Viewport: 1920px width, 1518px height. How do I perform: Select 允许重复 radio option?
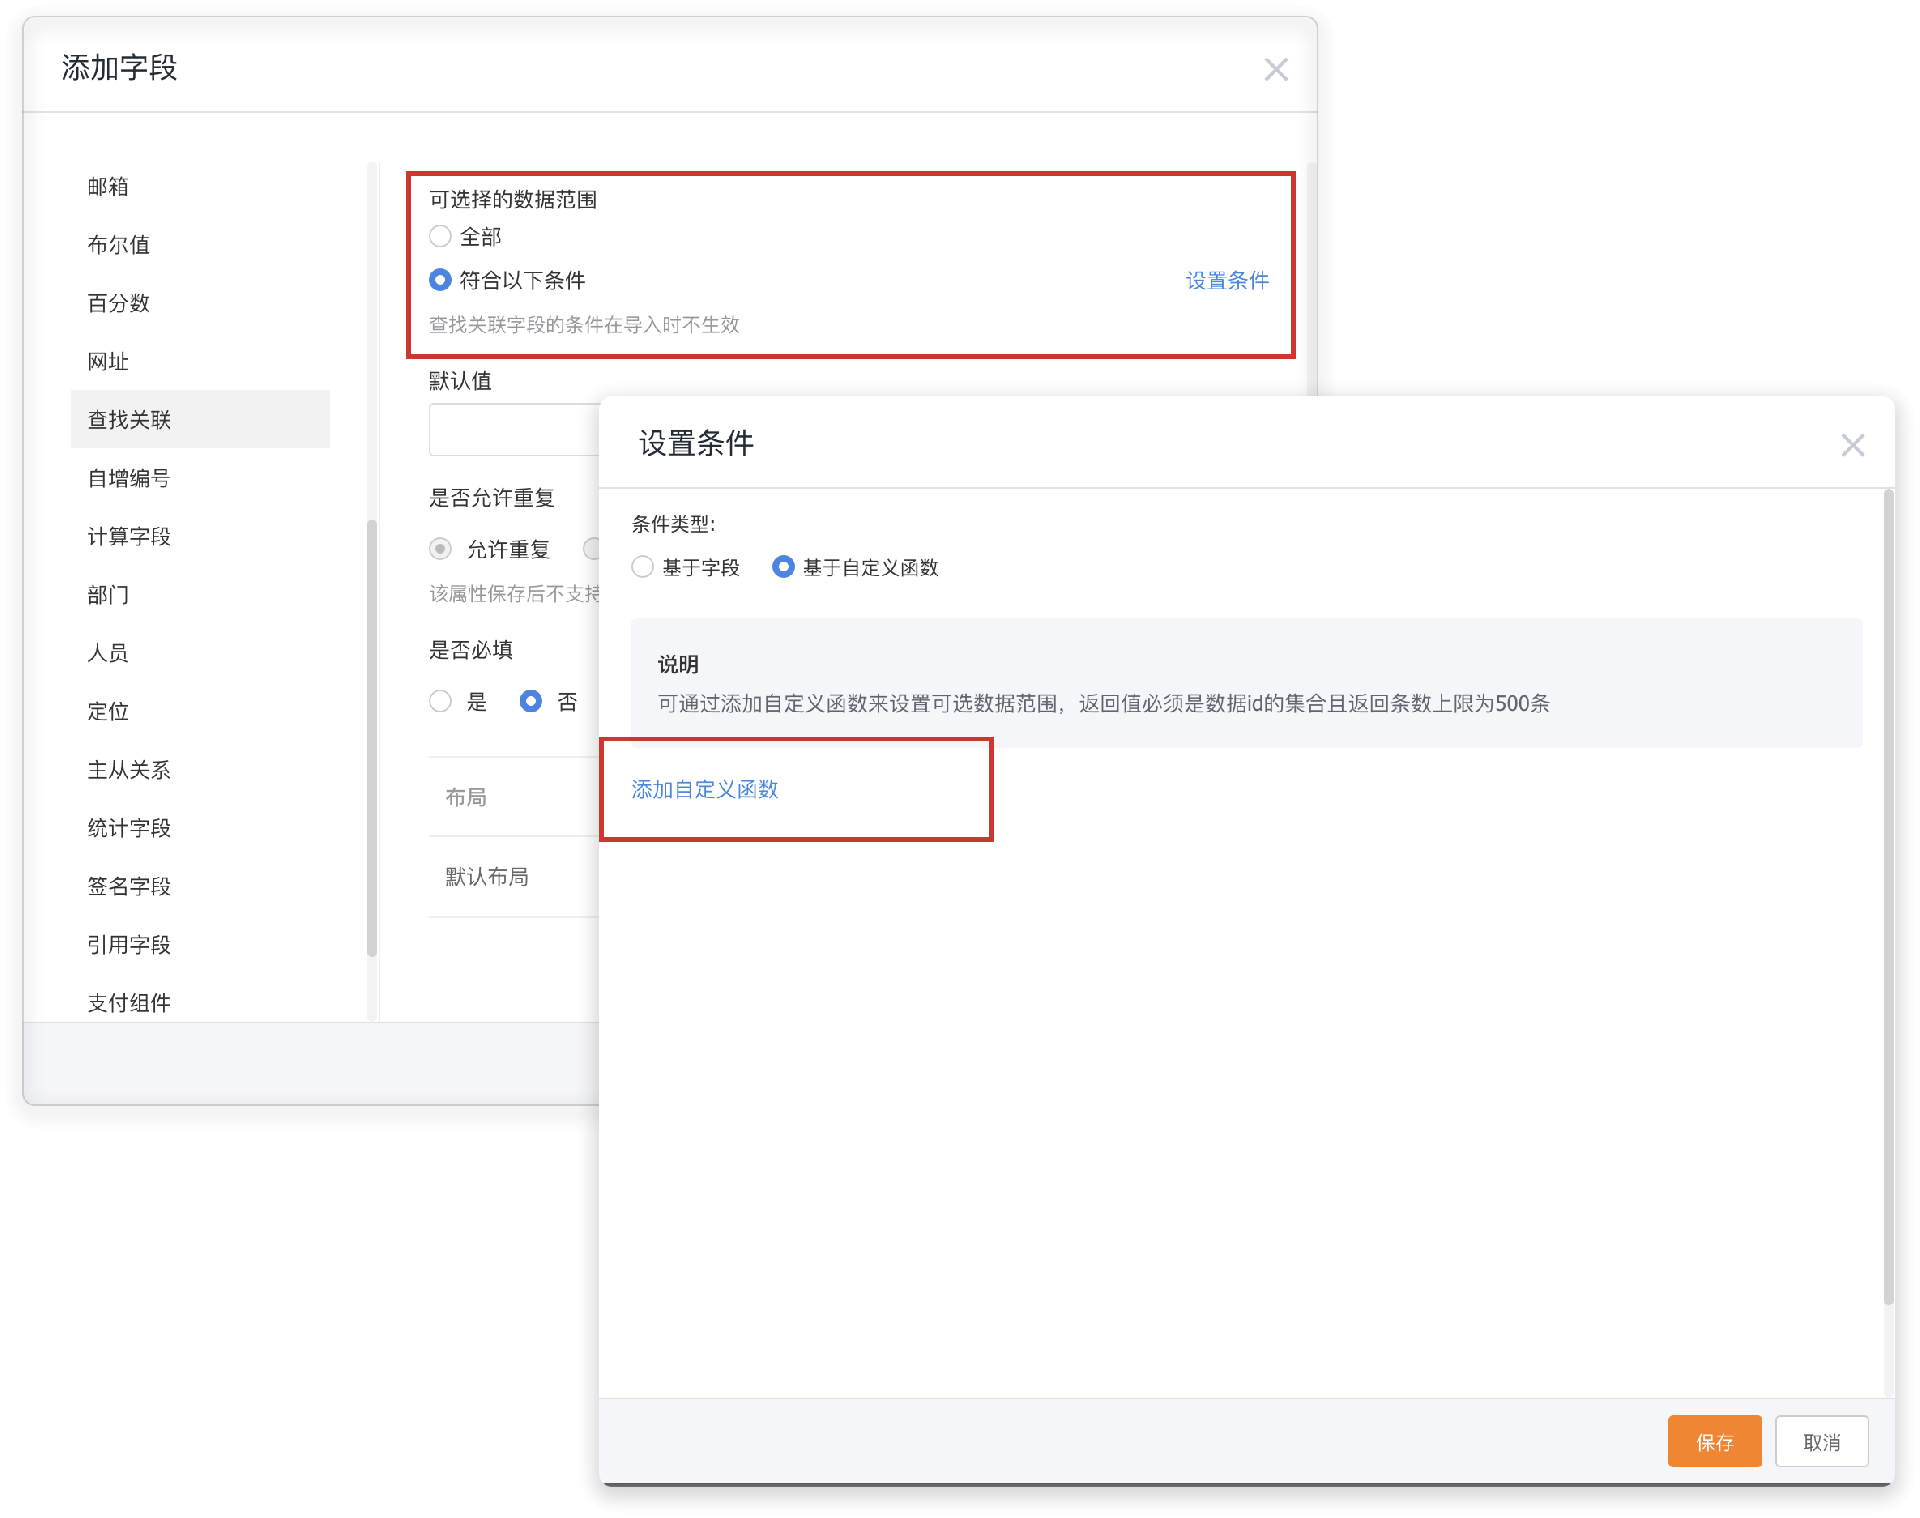[440, 549]
